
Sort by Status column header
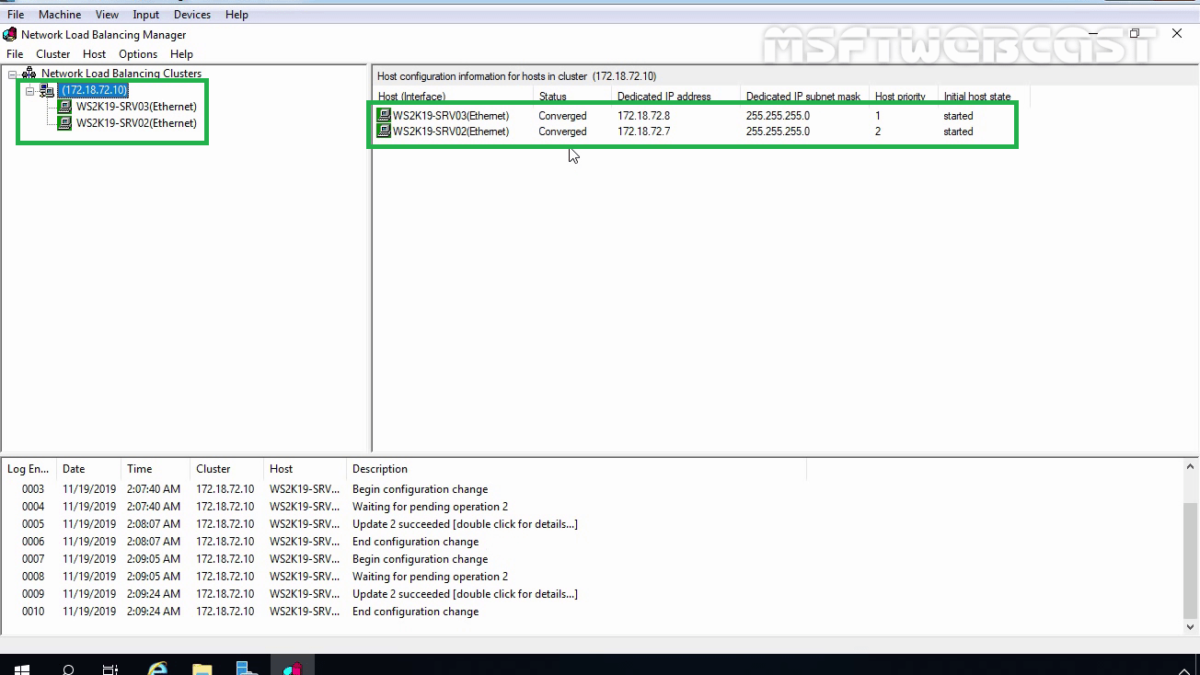point(572,97)
